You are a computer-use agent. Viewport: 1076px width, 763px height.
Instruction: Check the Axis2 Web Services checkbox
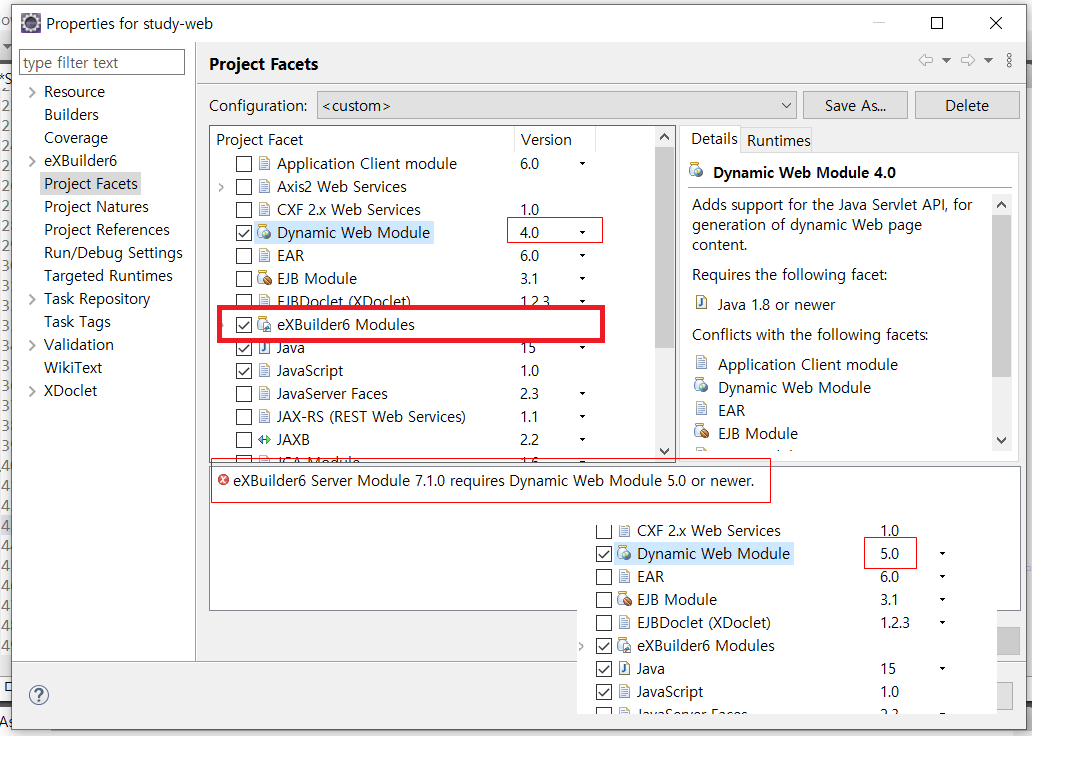[244, 187]
